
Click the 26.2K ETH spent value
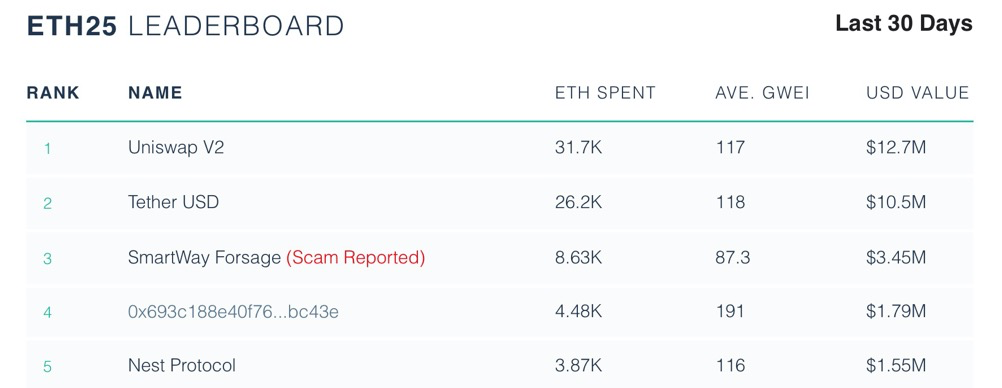(578, 202)
